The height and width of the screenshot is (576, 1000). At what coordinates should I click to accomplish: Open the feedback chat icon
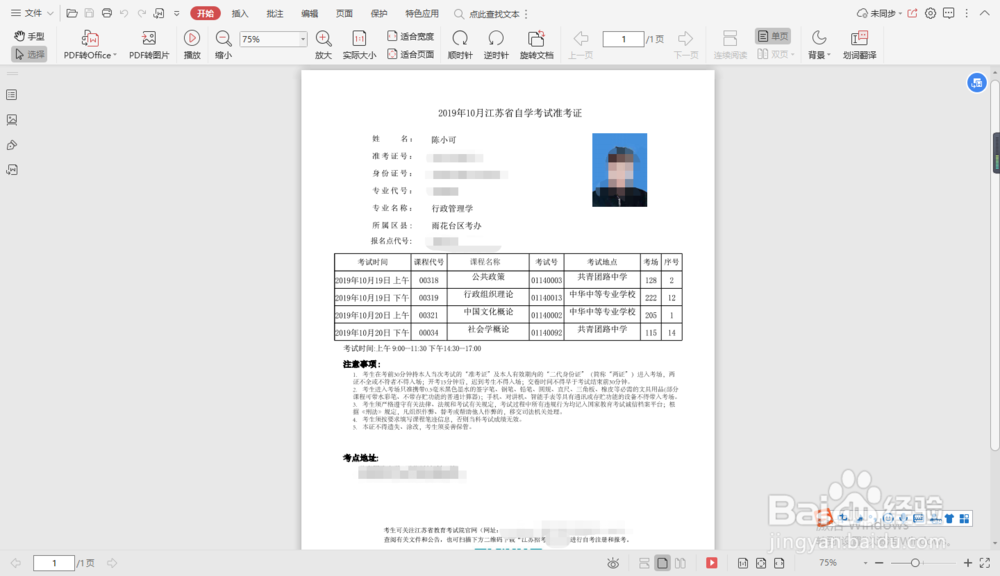(949, 13)
